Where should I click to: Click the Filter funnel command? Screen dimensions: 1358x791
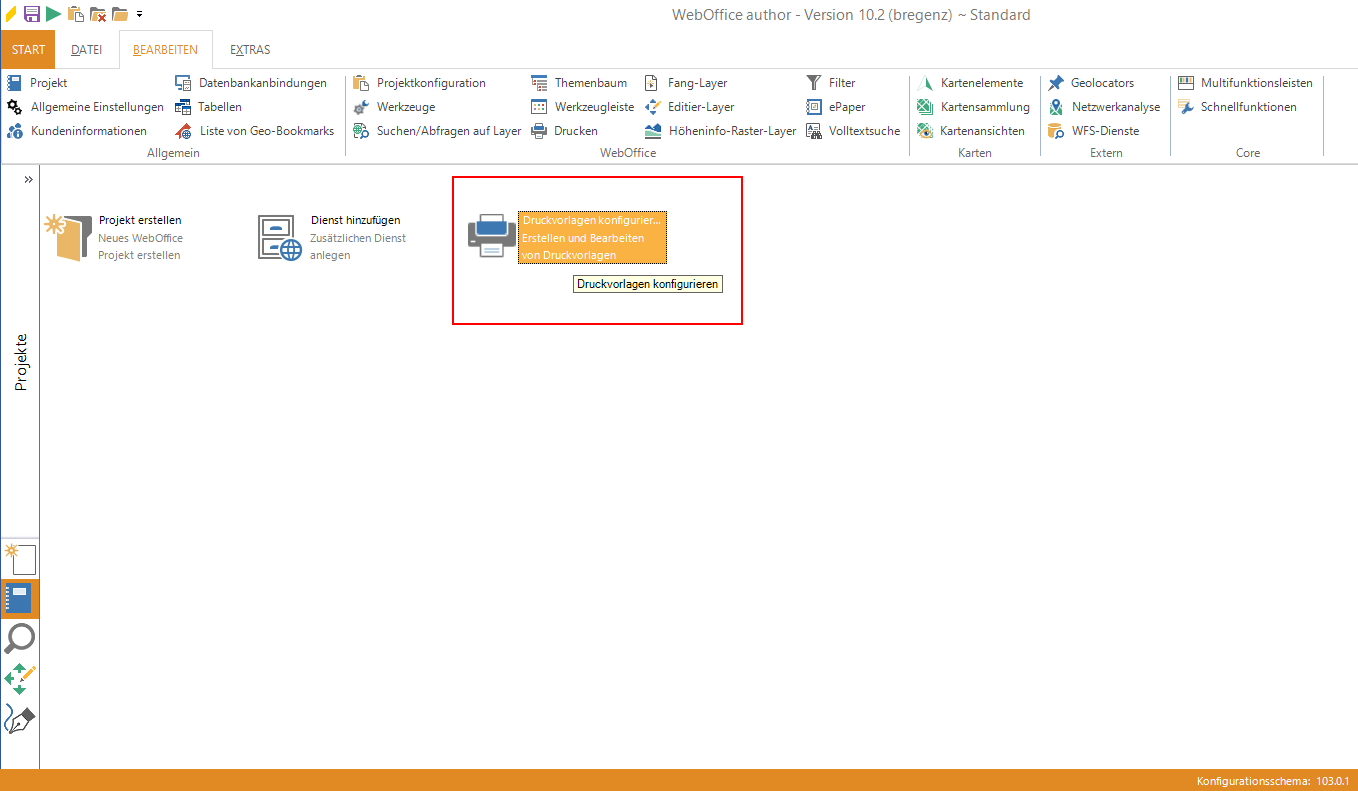click(831, 83)
